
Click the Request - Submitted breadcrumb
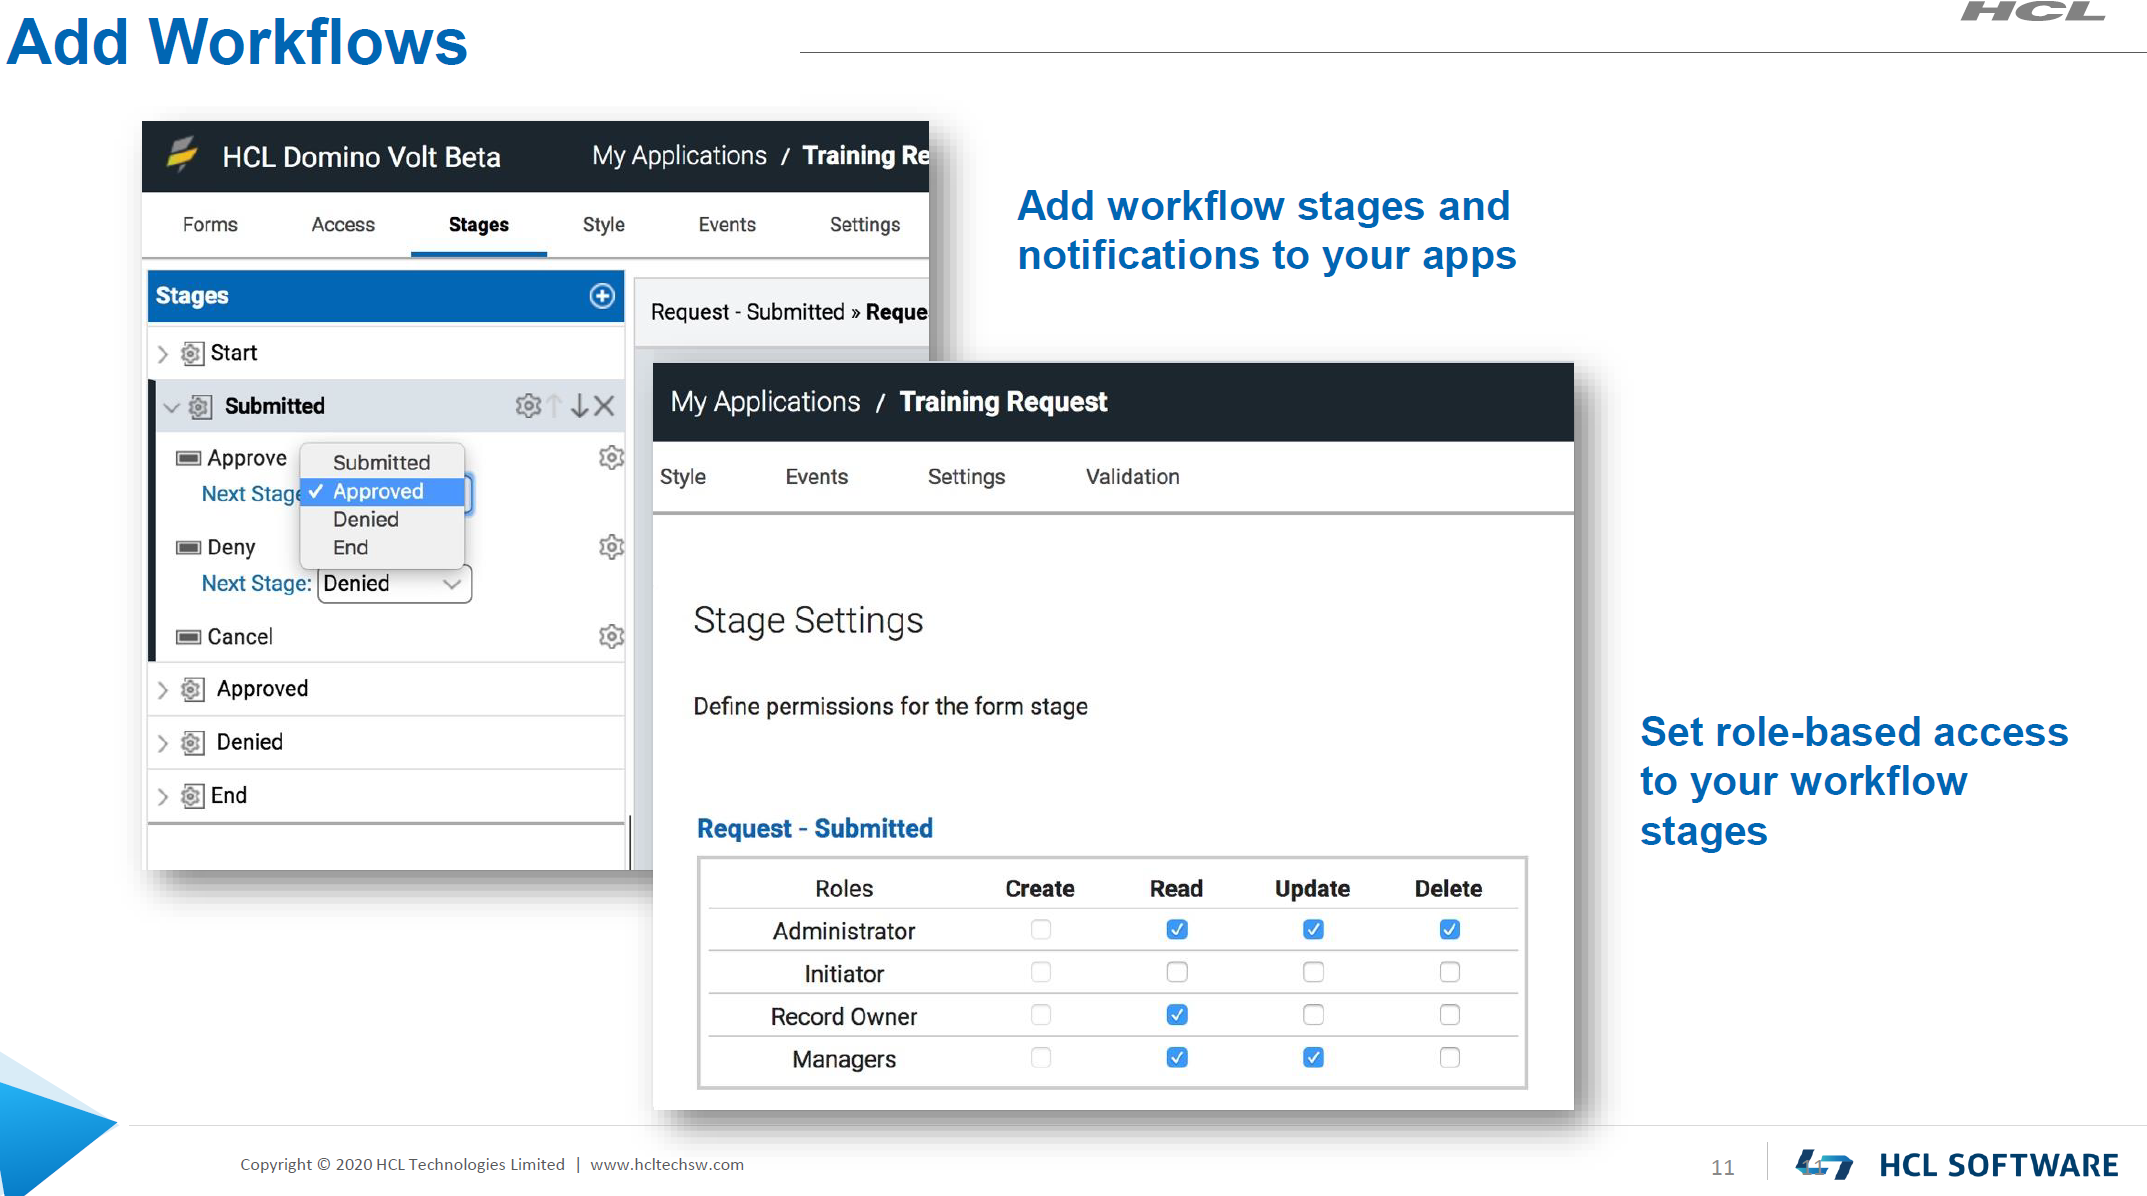(x=748, y=312)
